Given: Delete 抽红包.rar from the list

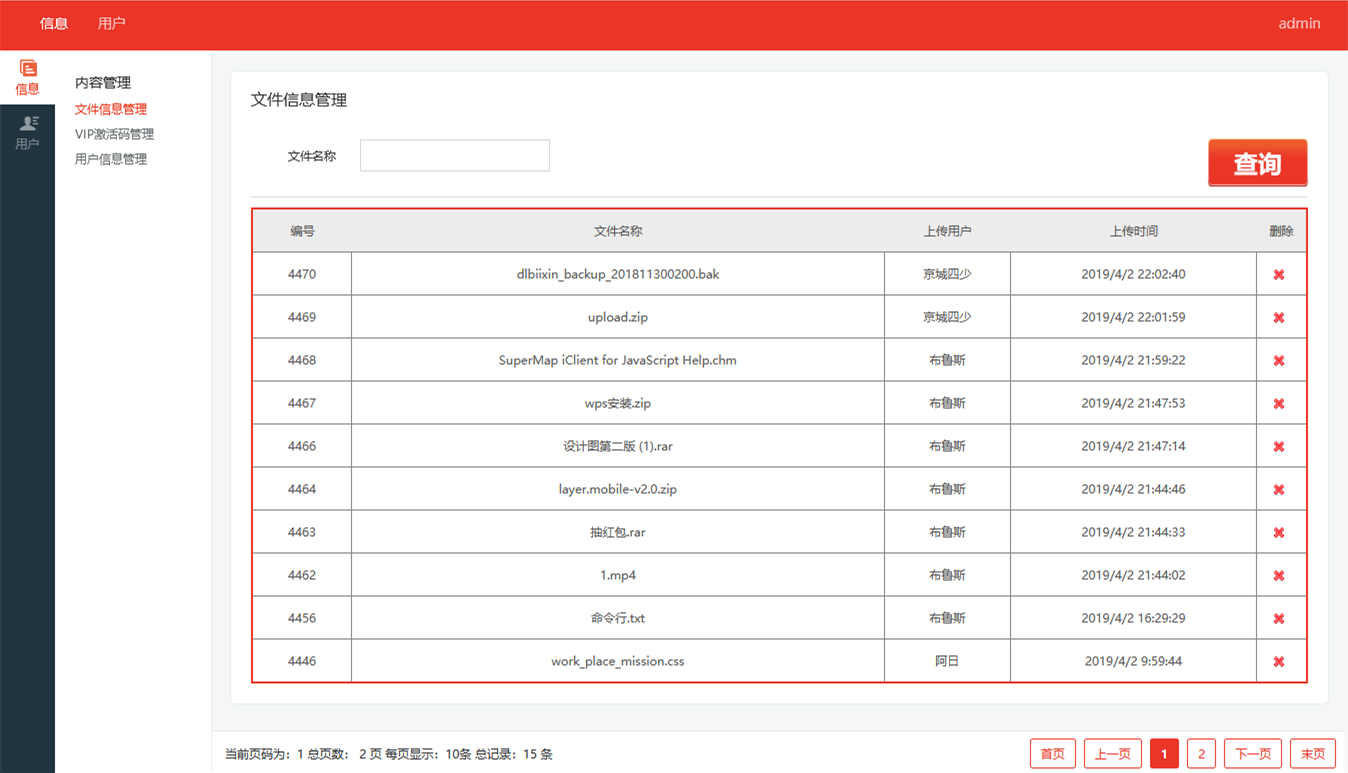Looking at the screenshot, I should coord(1278,533).
